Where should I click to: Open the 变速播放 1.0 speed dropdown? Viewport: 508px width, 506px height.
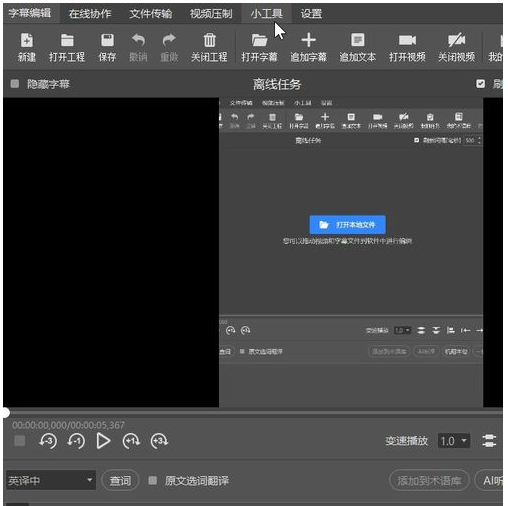coord(454,441)
